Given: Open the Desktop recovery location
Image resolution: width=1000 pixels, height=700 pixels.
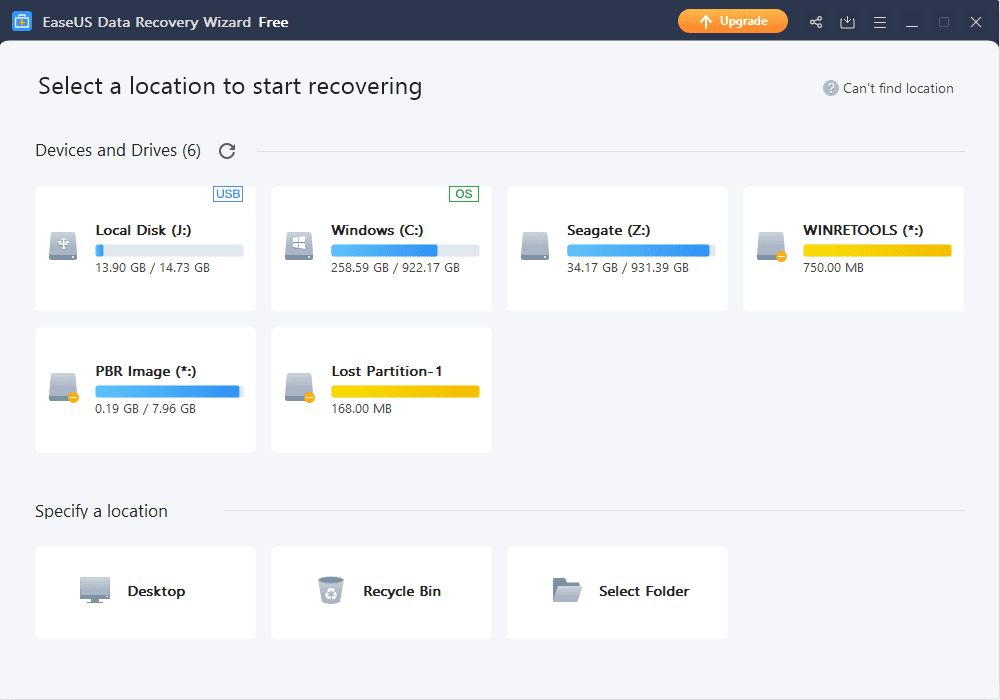Looking at the screenshot, I should click(145, 592).
